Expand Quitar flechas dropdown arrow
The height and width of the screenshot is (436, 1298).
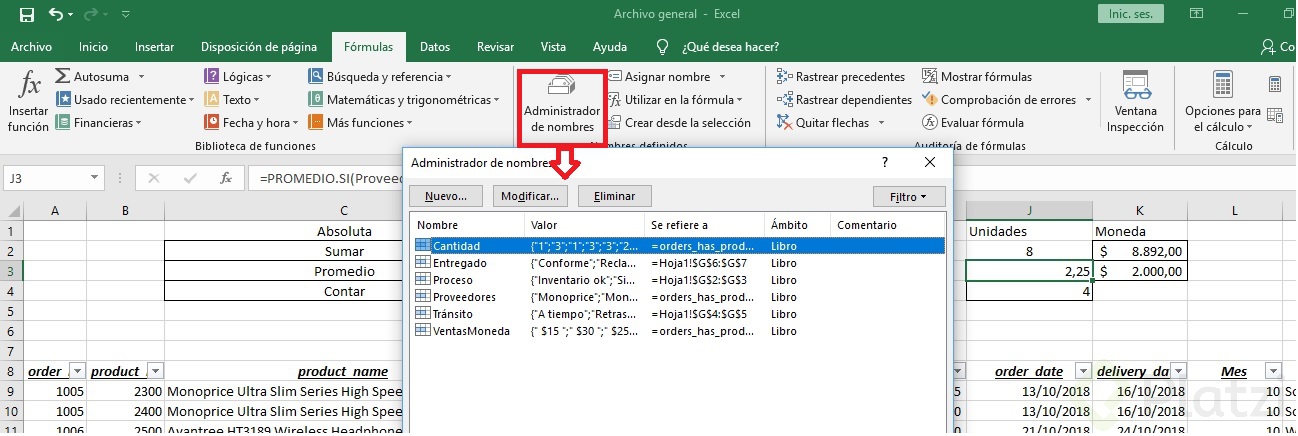[x=881, y=122]
